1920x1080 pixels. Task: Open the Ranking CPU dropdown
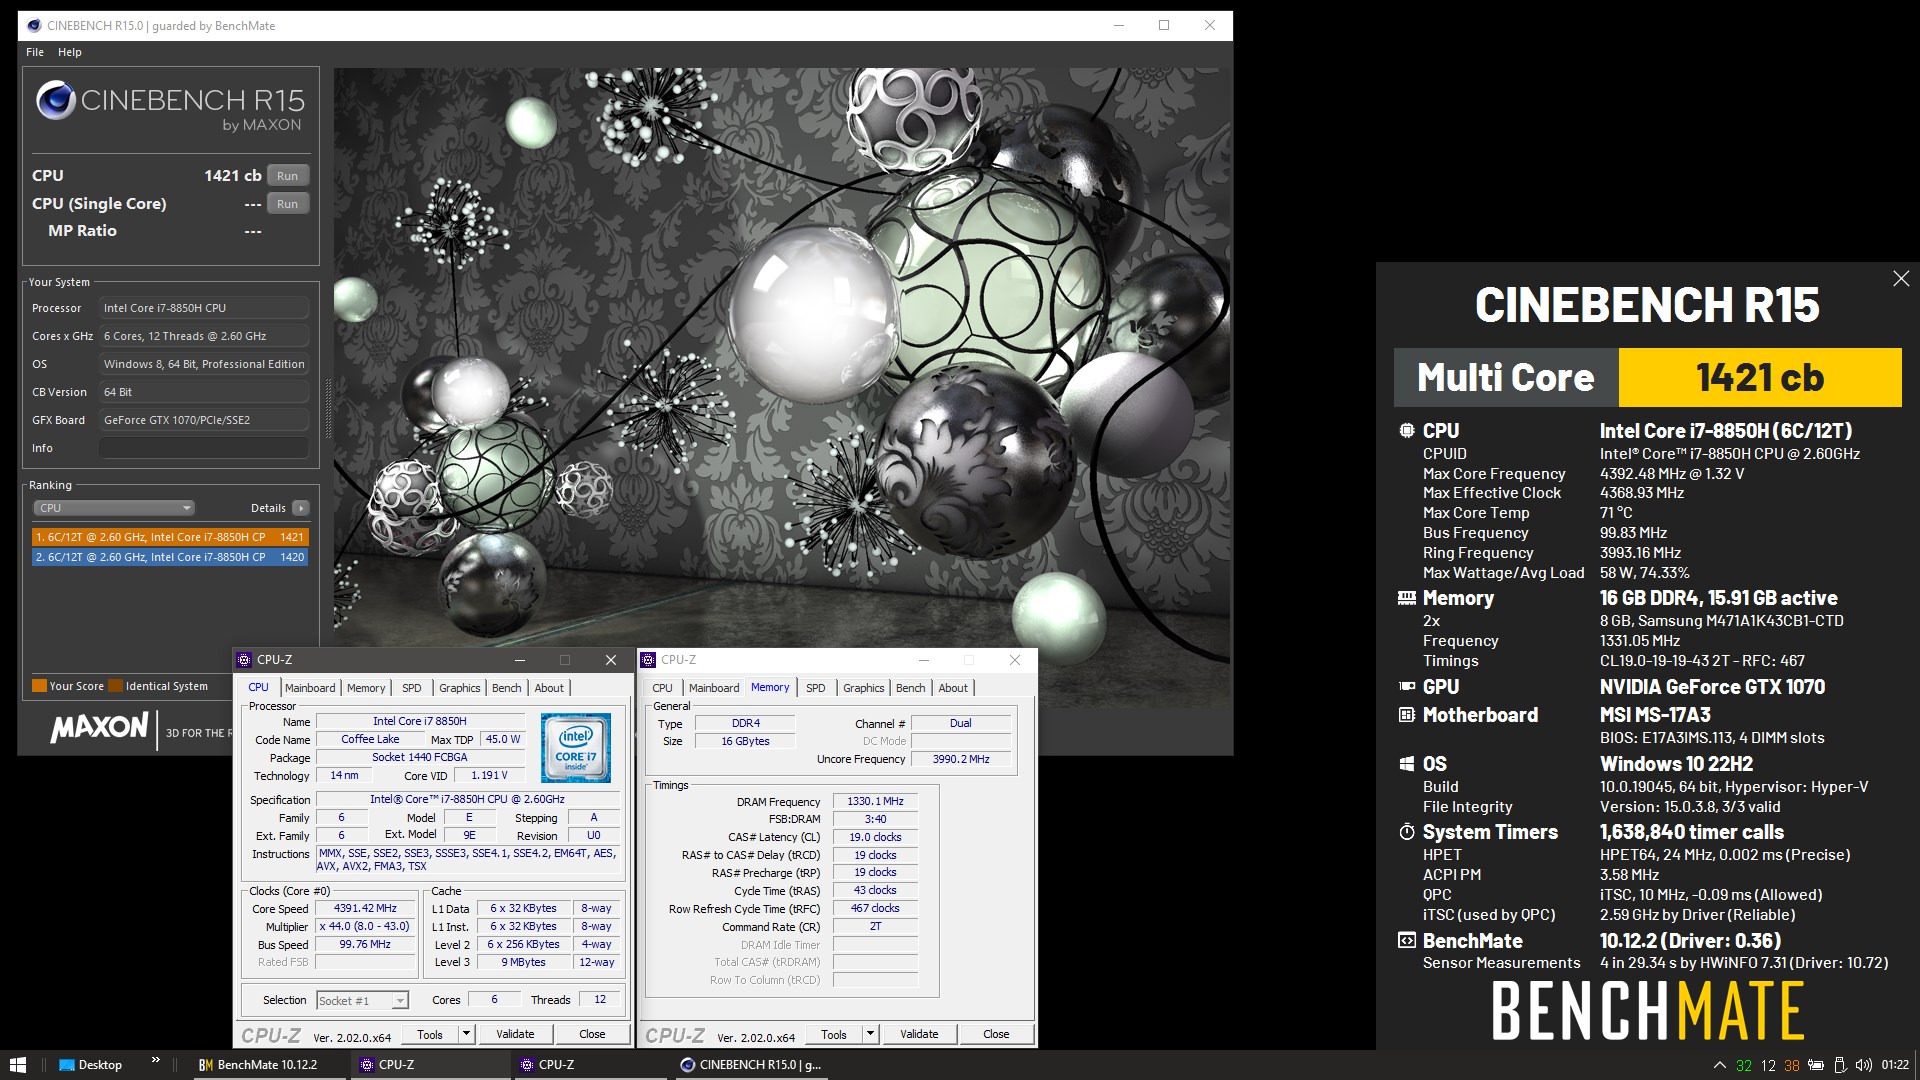(x=114, y=508)
